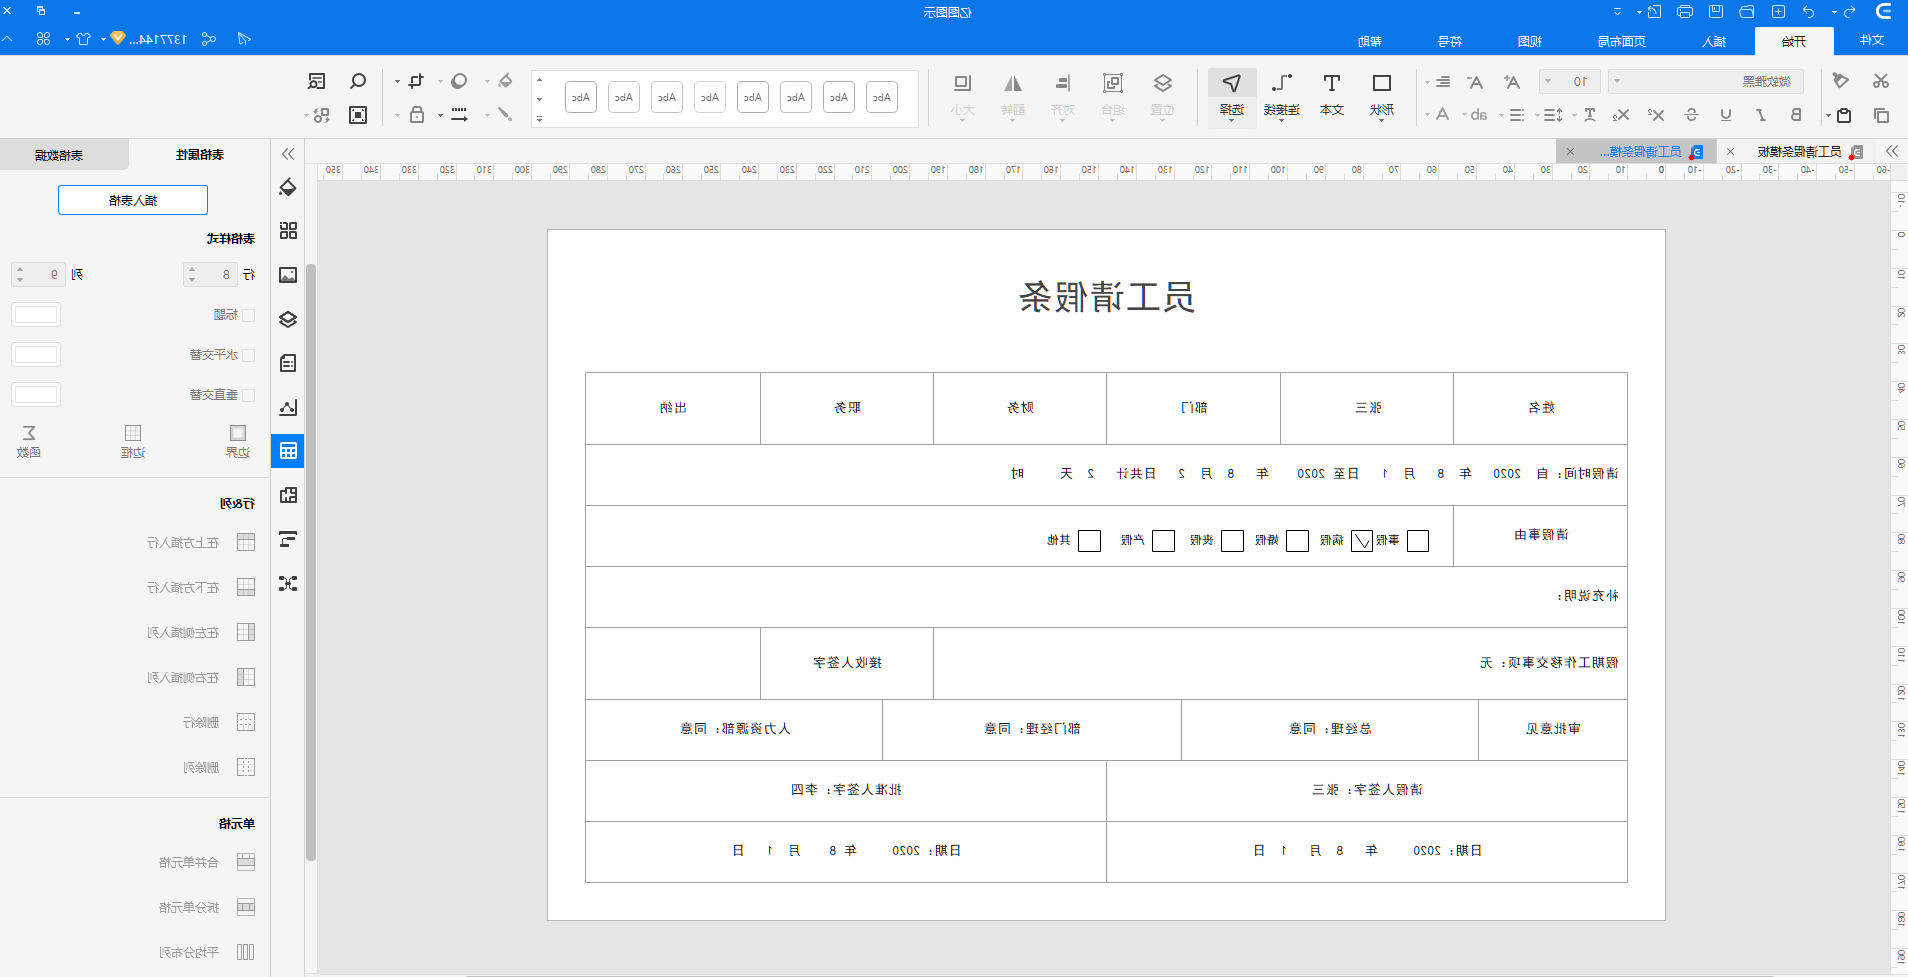Image resolution: width=1908 pixels, height=977 pixels.
Task: Open the 文件 menu
Action: [x=1872, y=40]
